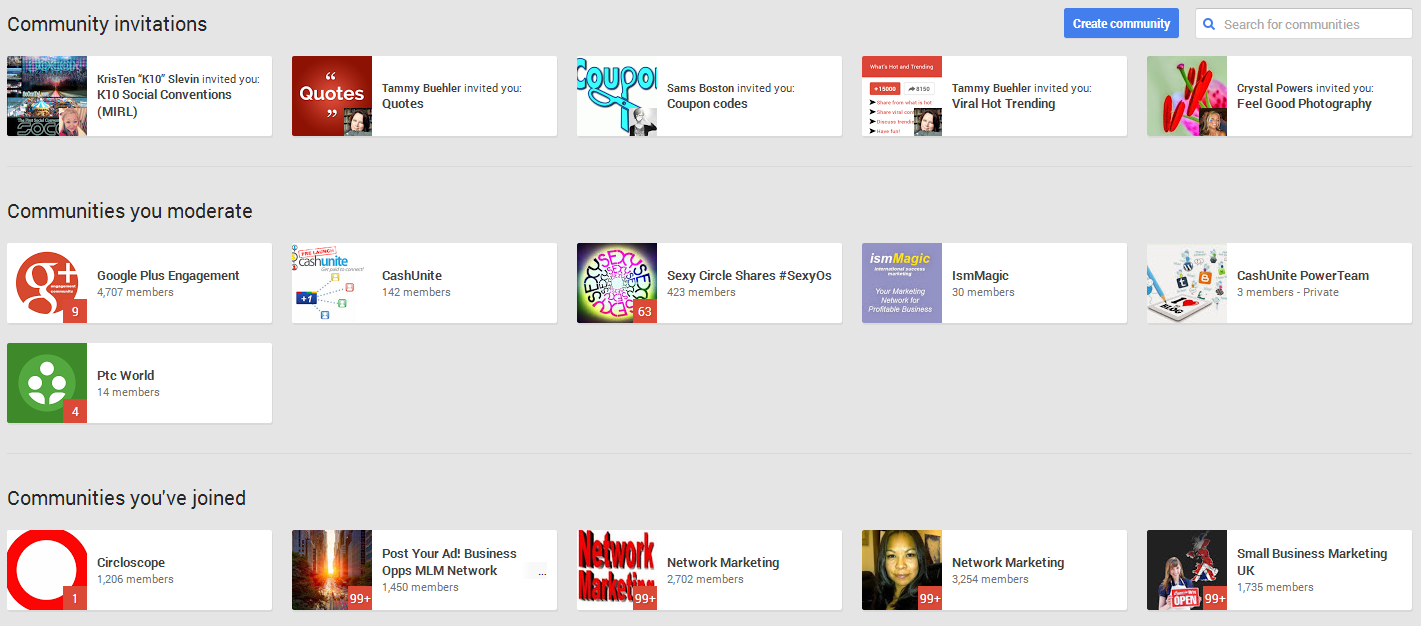This screenshot has width=1421, height=626.
Task: Click the search magnifier icon
Action: coord(1209,24)
